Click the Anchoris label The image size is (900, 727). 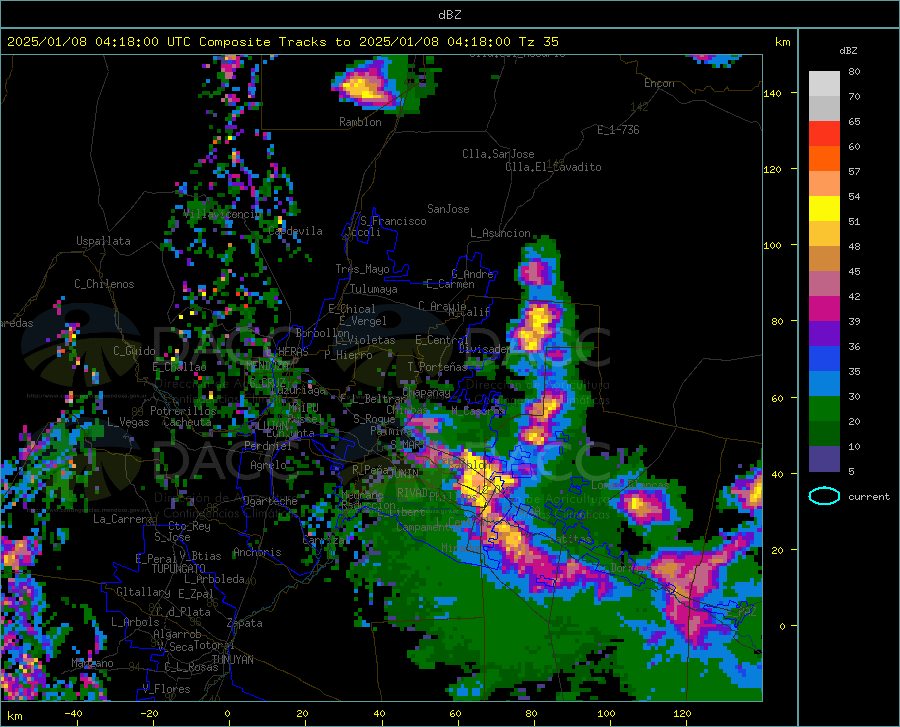257,552
